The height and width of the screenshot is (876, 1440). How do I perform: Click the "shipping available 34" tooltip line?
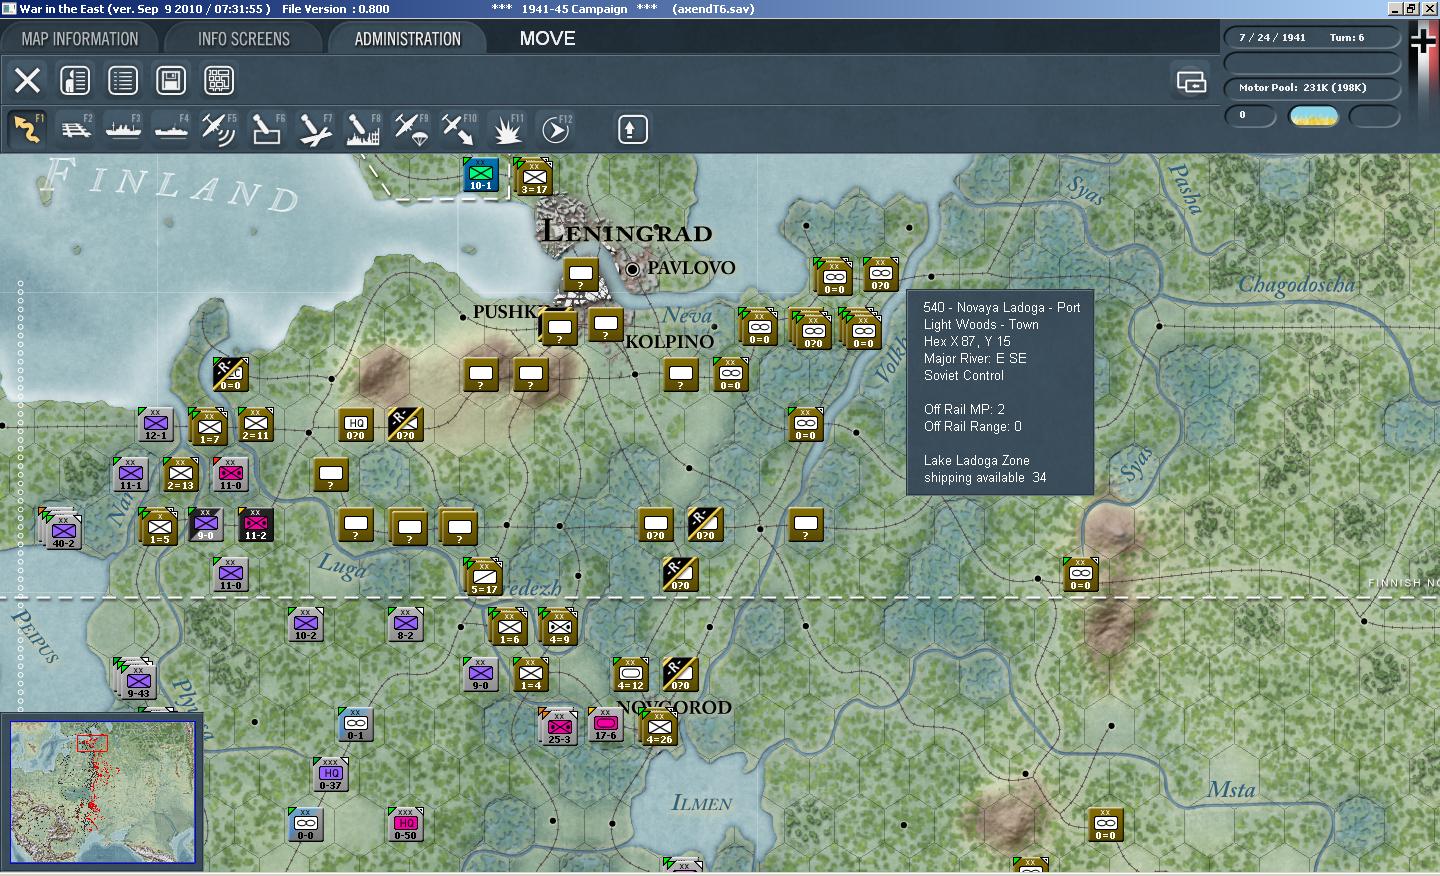pyautogui.click(x=984, y=478)
